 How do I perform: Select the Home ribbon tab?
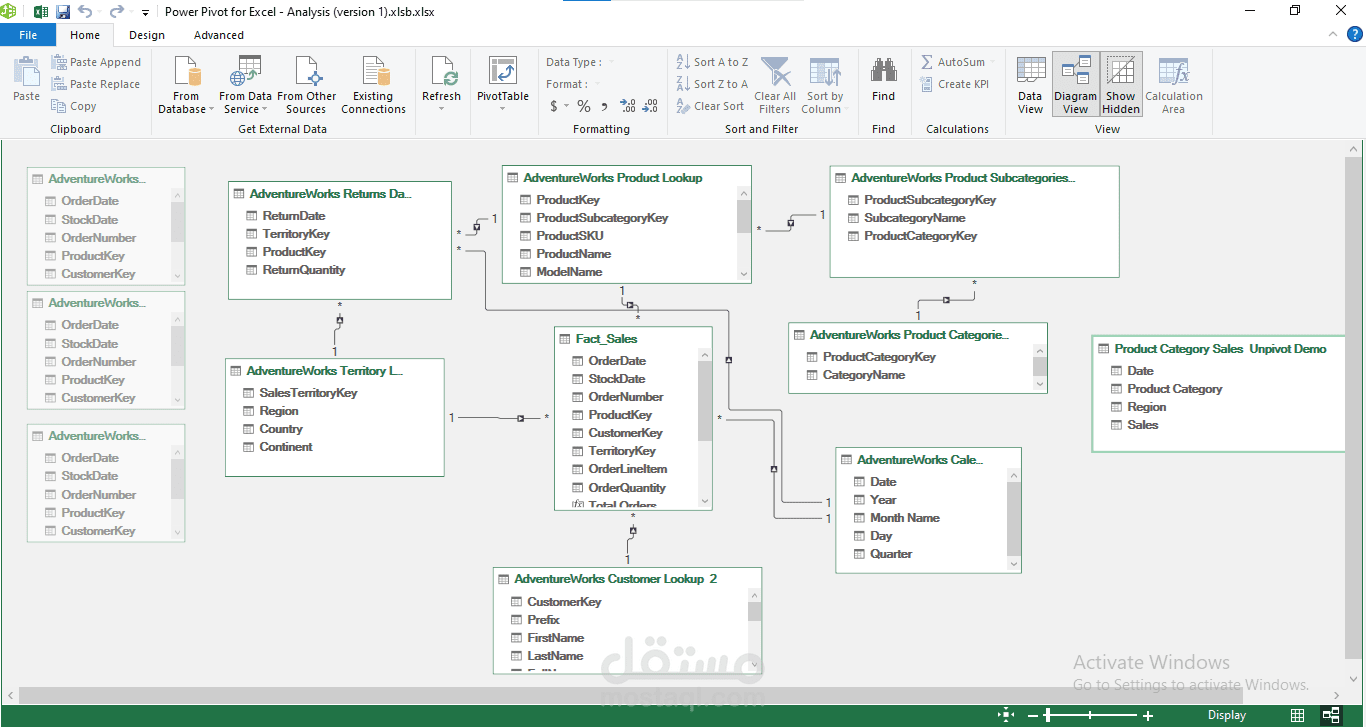(85, 35)
